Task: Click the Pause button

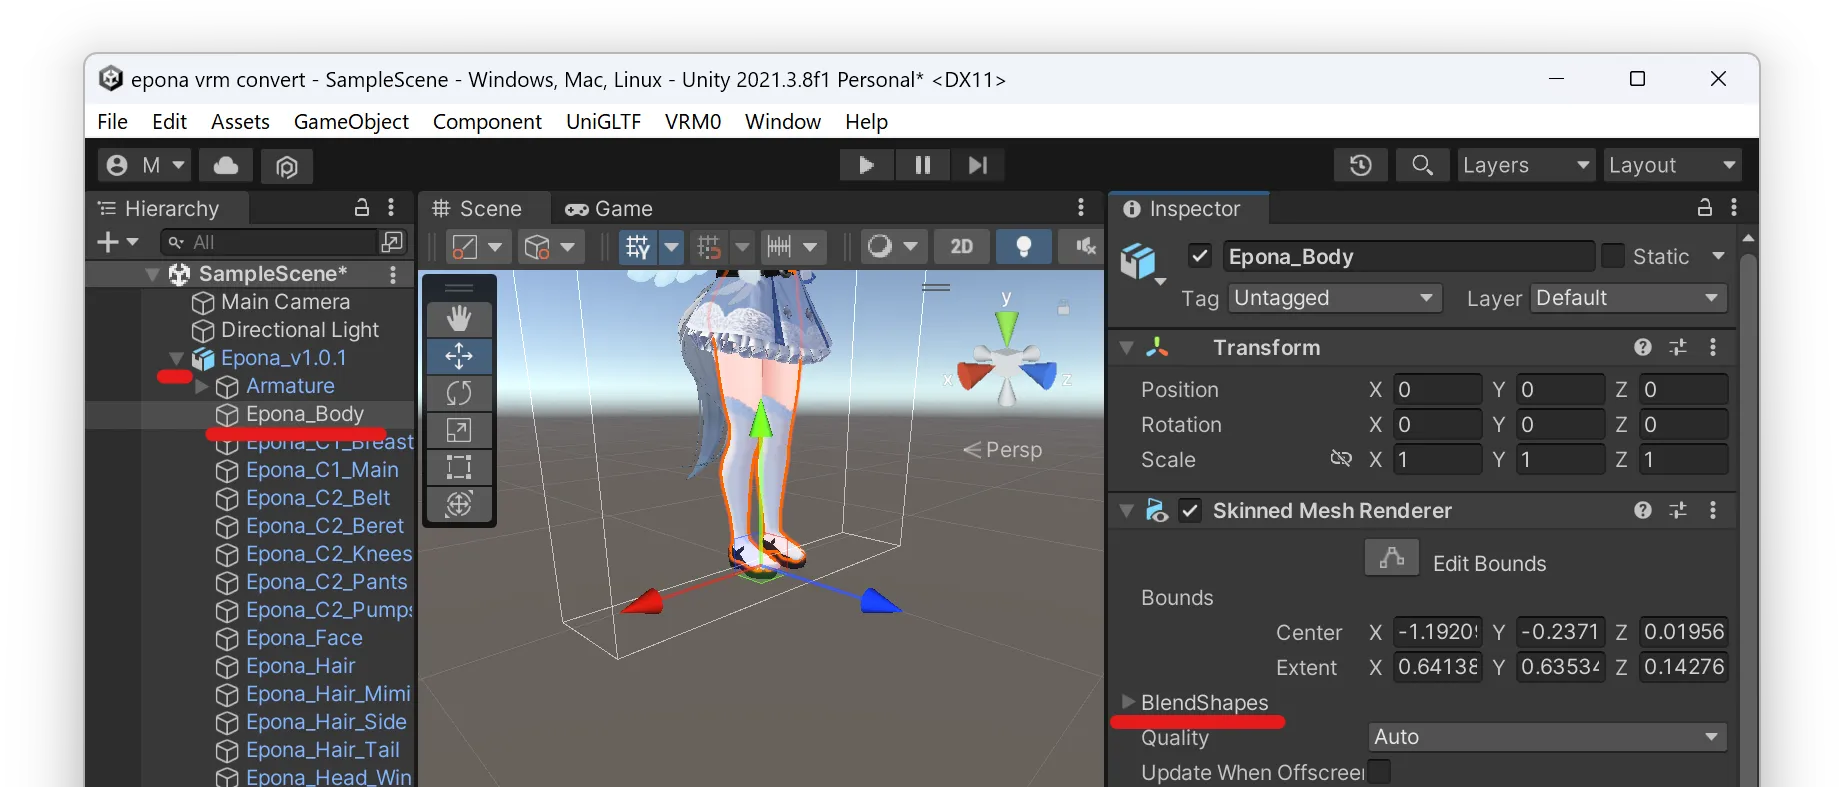Action: [x=922, y=165]
